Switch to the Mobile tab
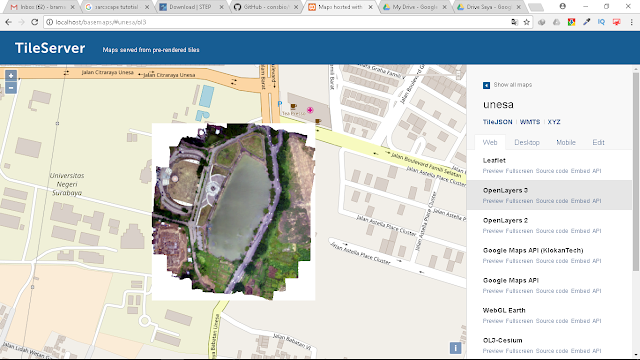The width and height of the screenshot is (640, 360). [x=566, y=142]
